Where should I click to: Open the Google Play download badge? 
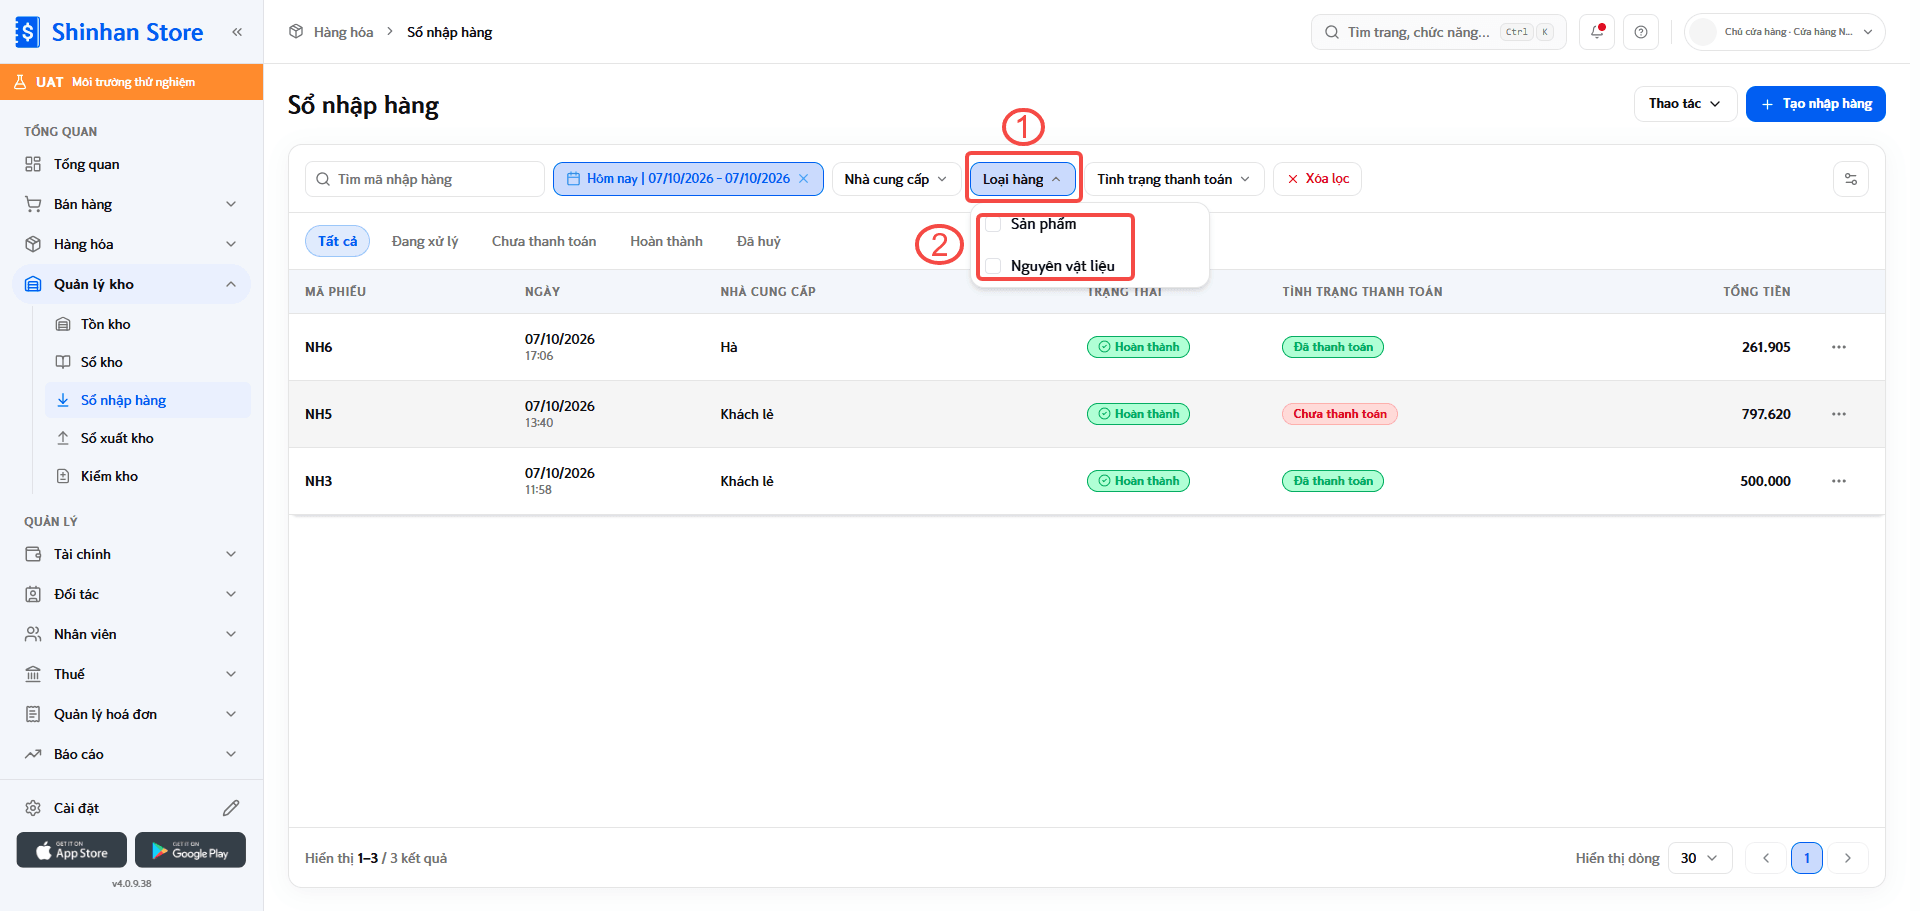(190, 850)
